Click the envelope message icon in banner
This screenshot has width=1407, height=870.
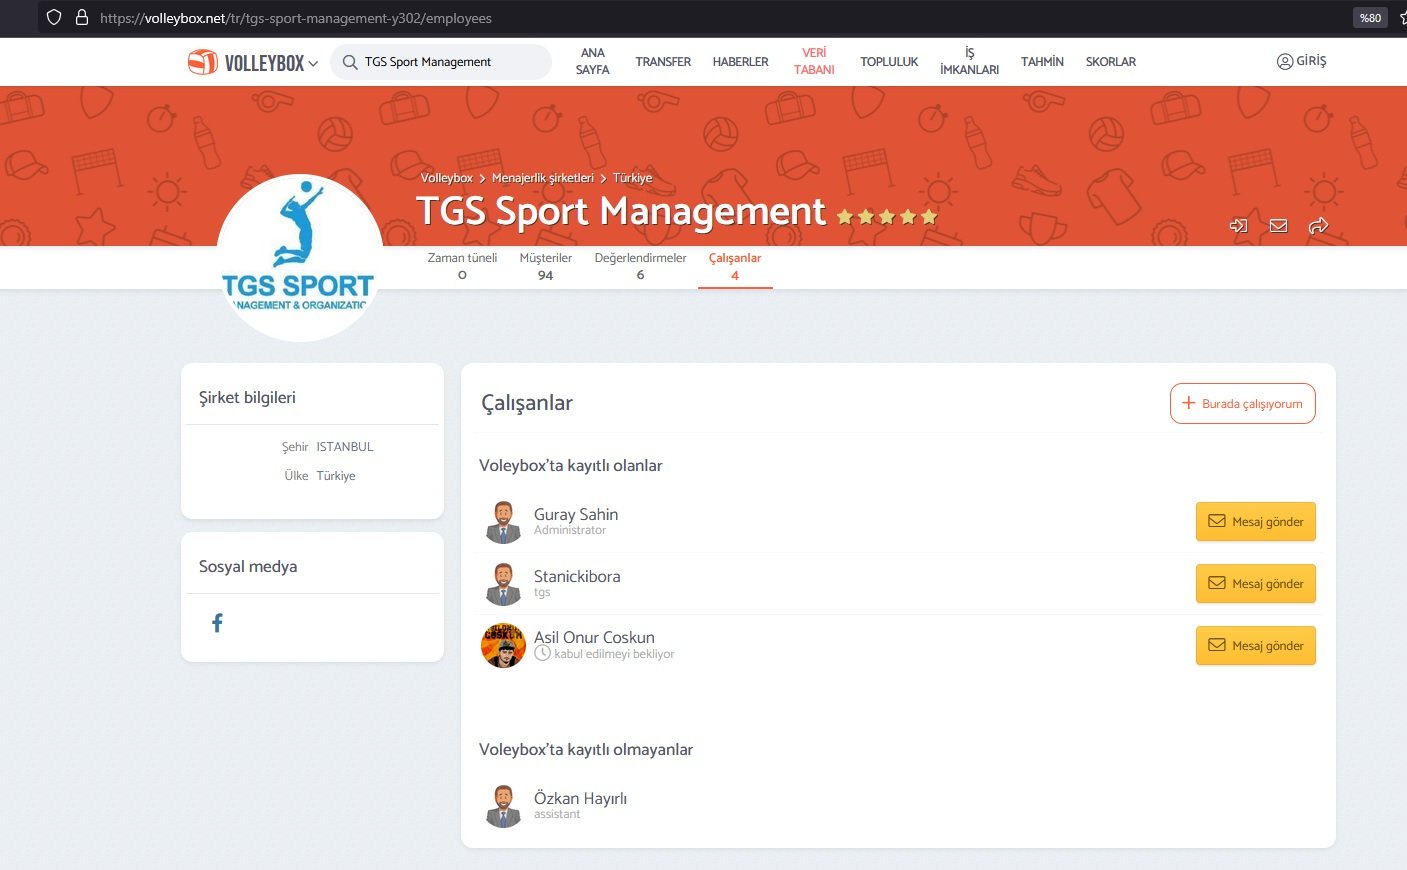[x=1278, y=226]
